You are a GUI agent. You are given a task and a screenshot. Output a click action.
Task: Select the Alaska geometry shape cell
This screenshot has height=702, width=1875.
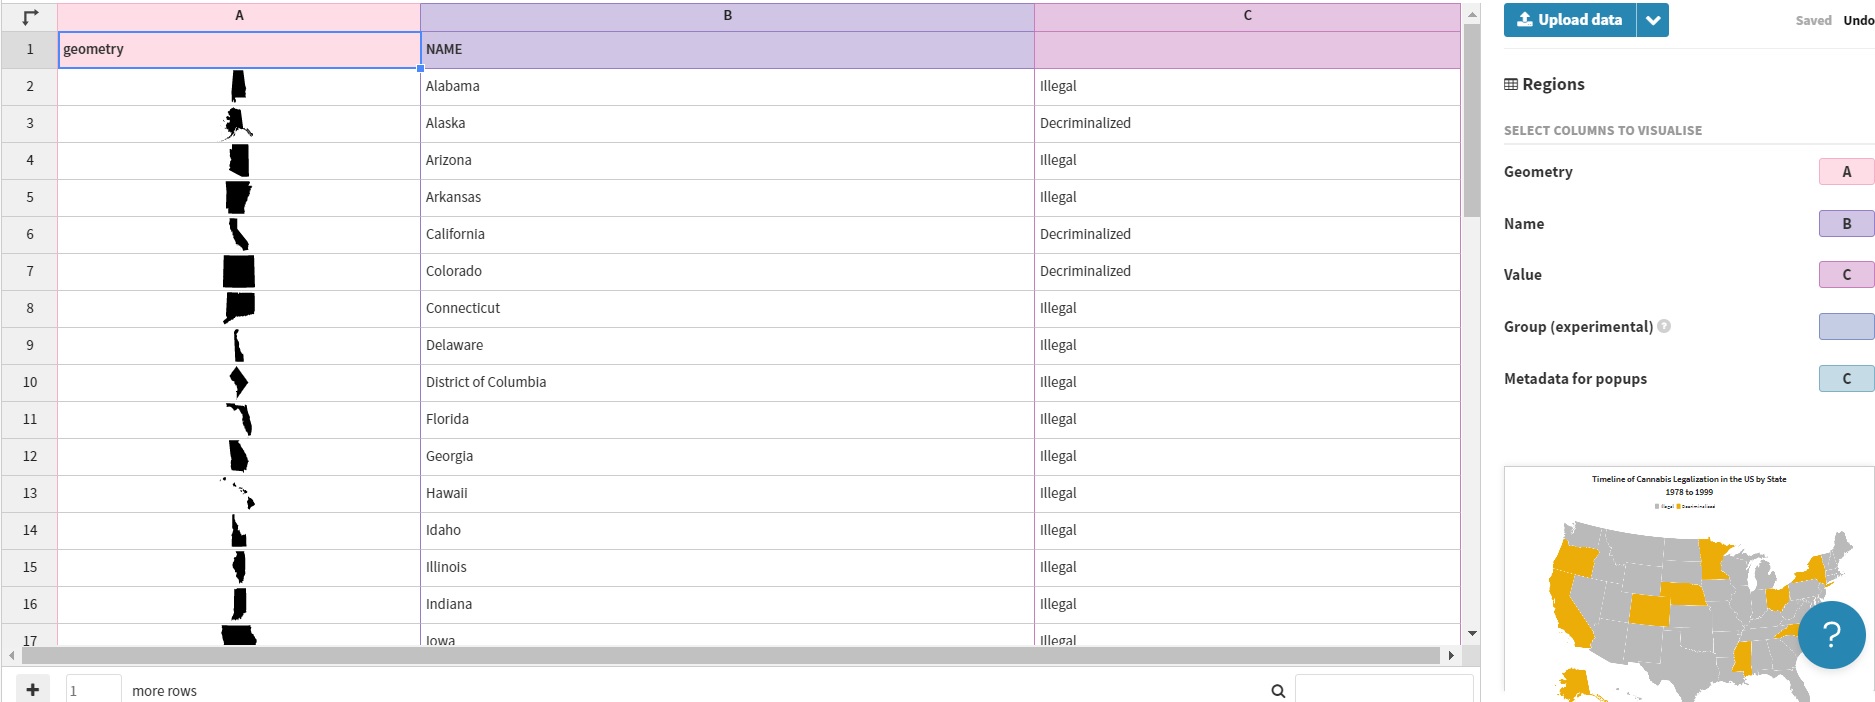(238, 124)
